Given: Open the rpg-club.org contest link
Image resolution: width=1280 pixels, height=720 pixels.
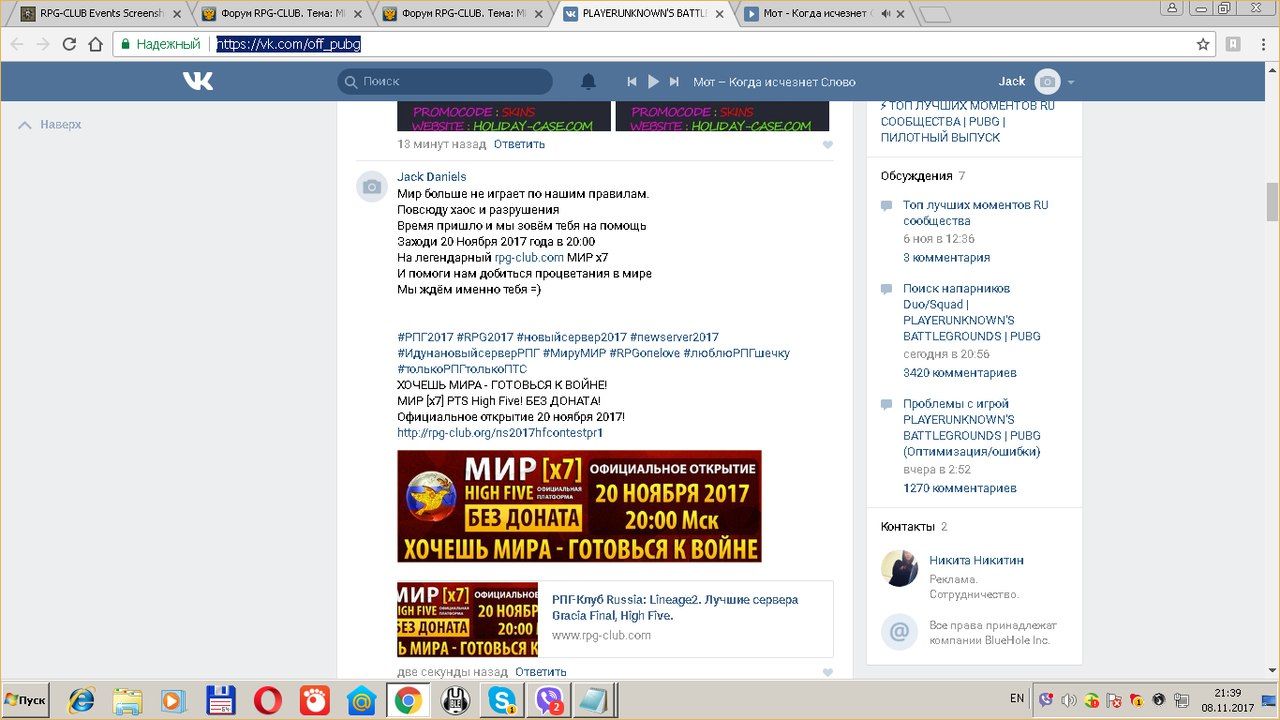Looking at the screenshot, I should click(499, 433).
